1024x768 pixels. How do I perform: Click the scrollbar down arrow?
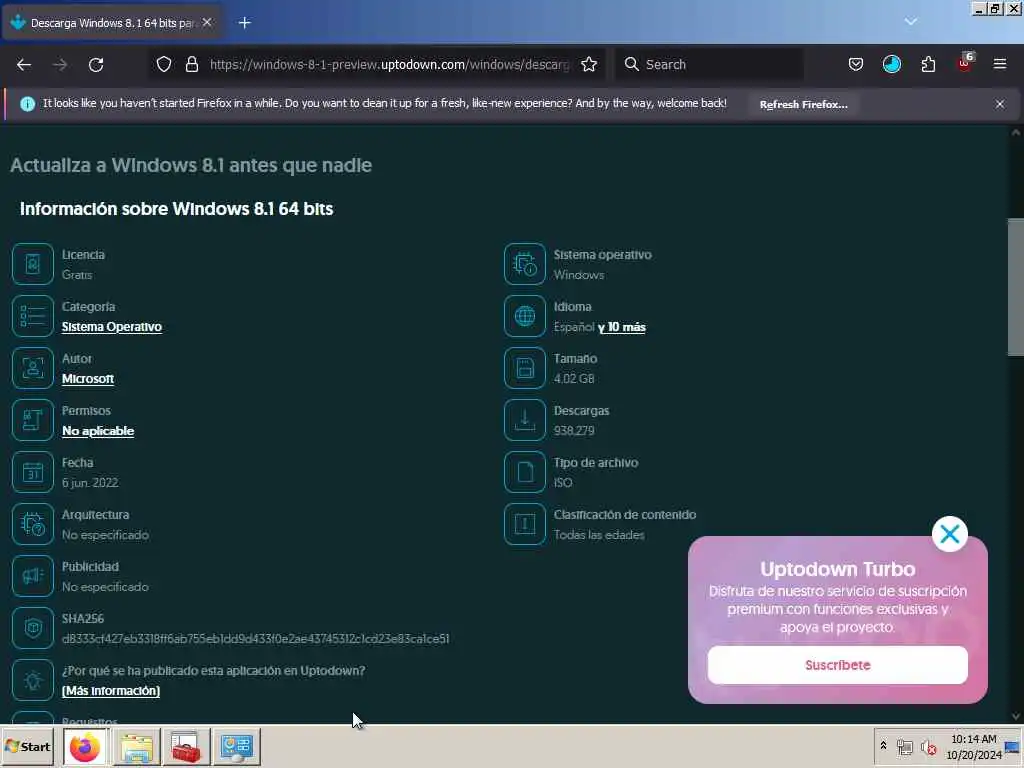tap(1016, 716)
